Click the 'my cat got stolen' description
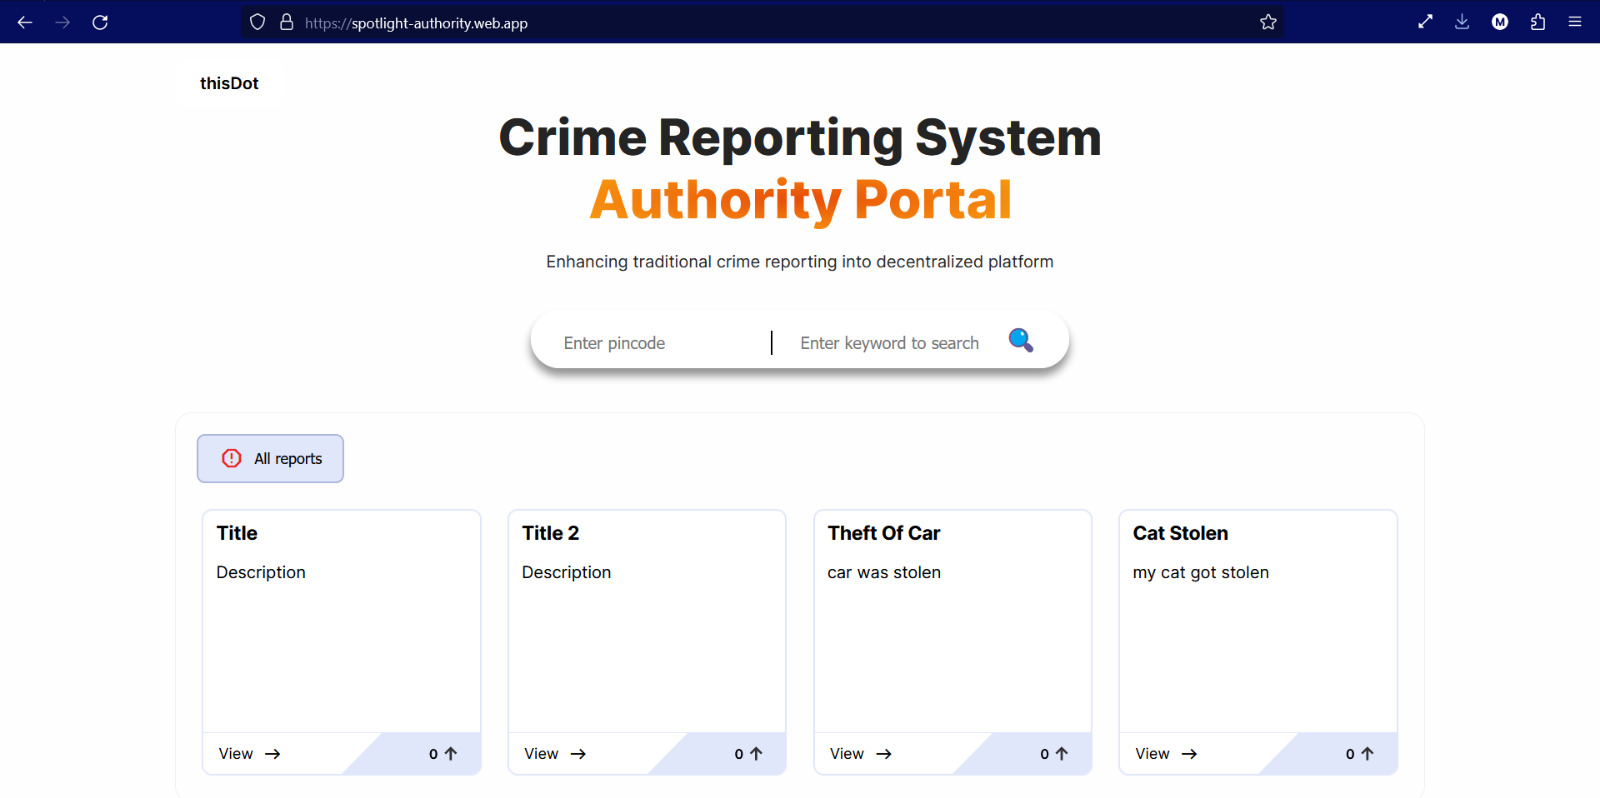 [x=1200, y=572]
